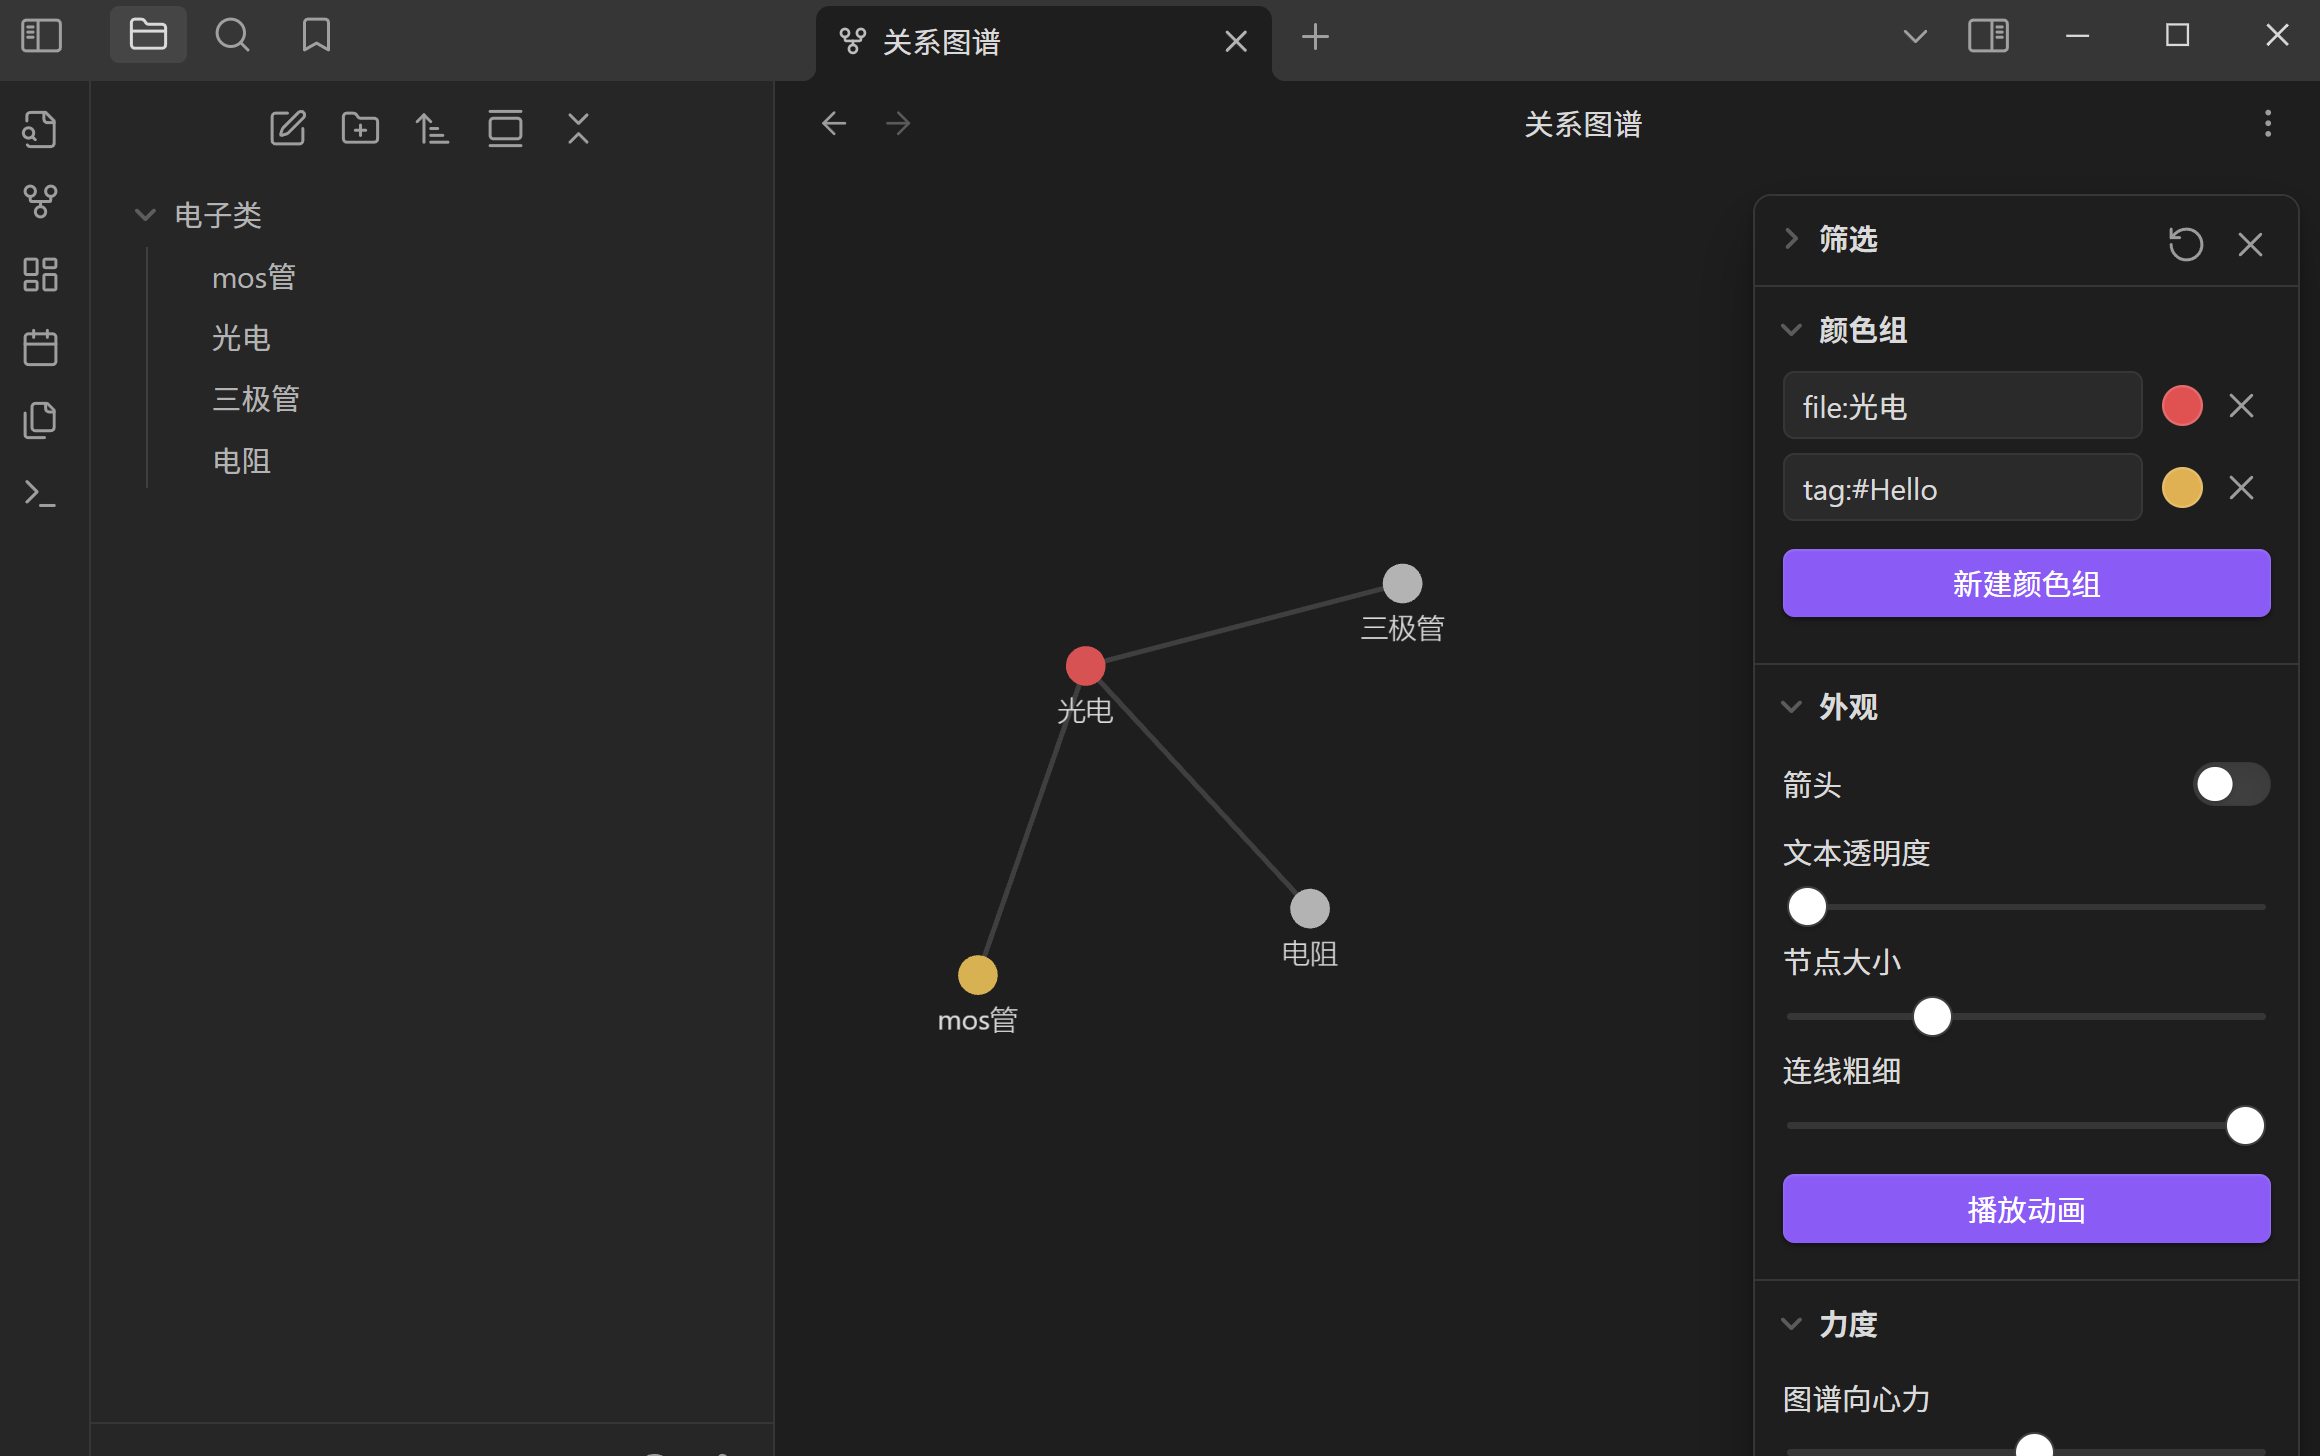Image resolution: width=2320 pixels, height=1456 pixels.
Task: Toggle the left sidebar visibility
Action: click(x=41, y=36)
